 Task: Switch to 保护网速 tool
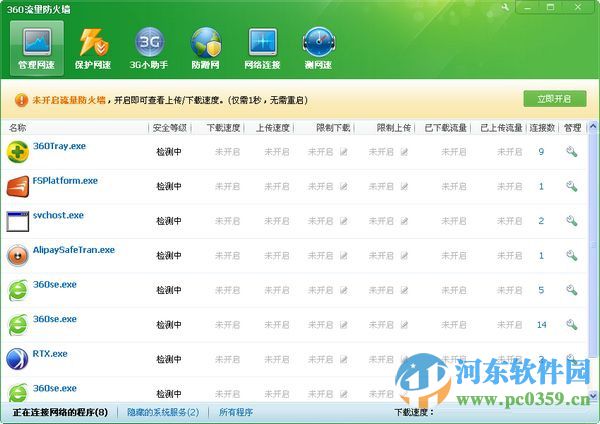[x=93, y=48]
